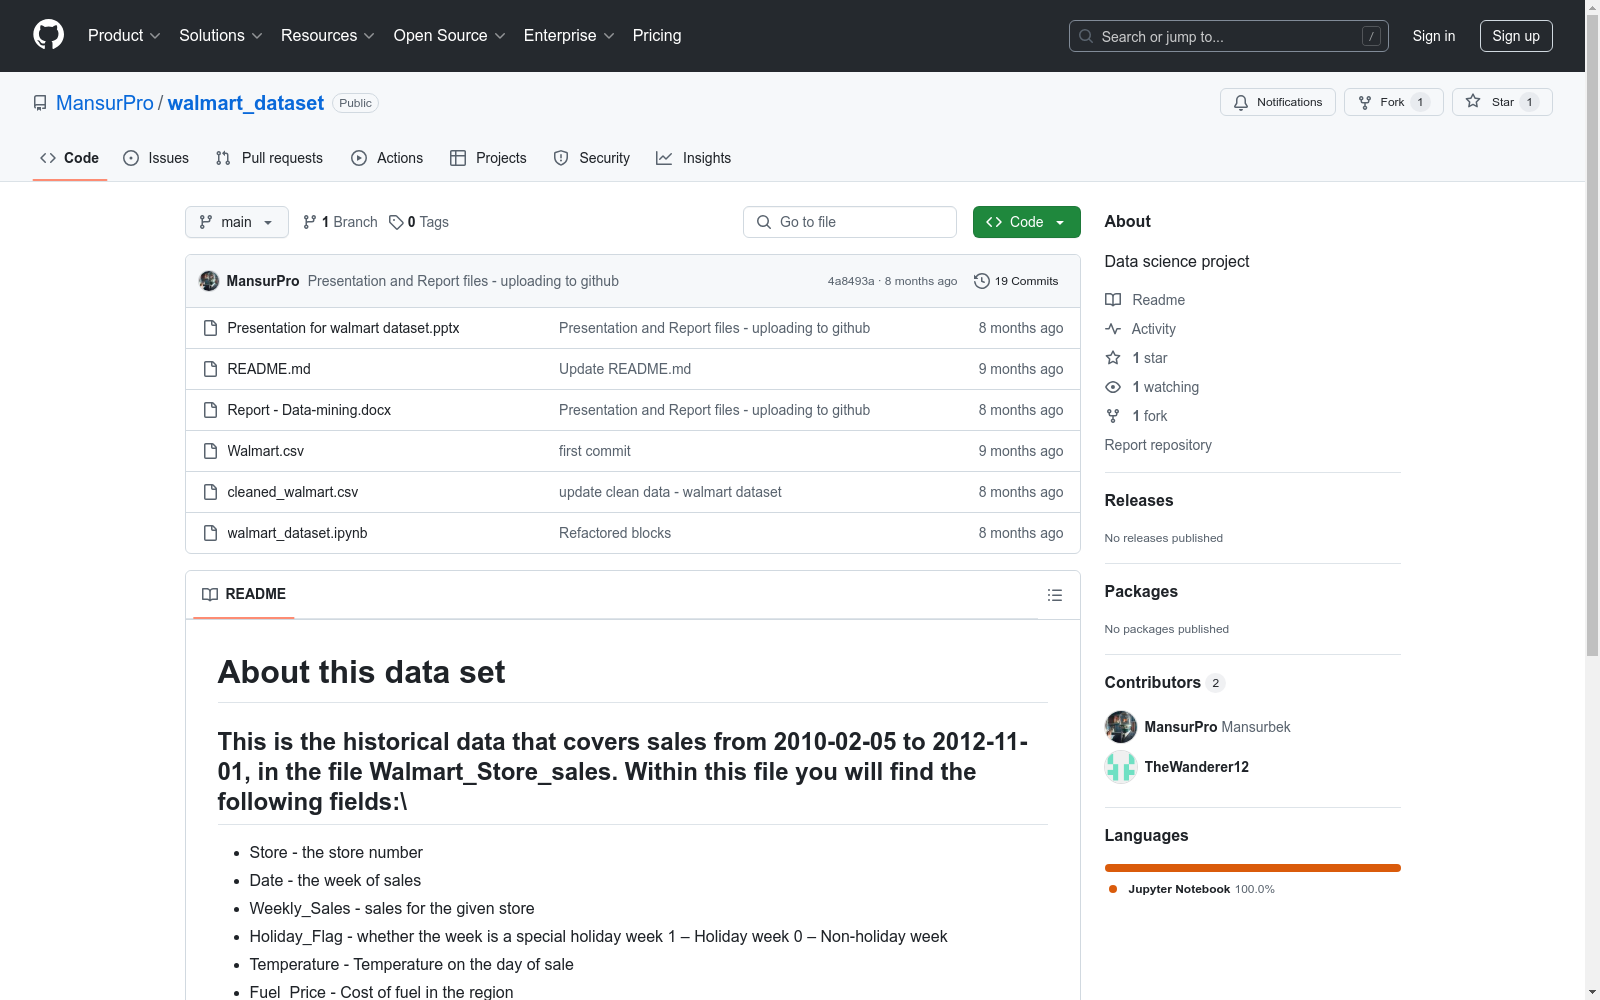This screenshot has height=1000, width=1600.
Task: Click the eye icon beside 1 watching
Action: (1113, 387)
